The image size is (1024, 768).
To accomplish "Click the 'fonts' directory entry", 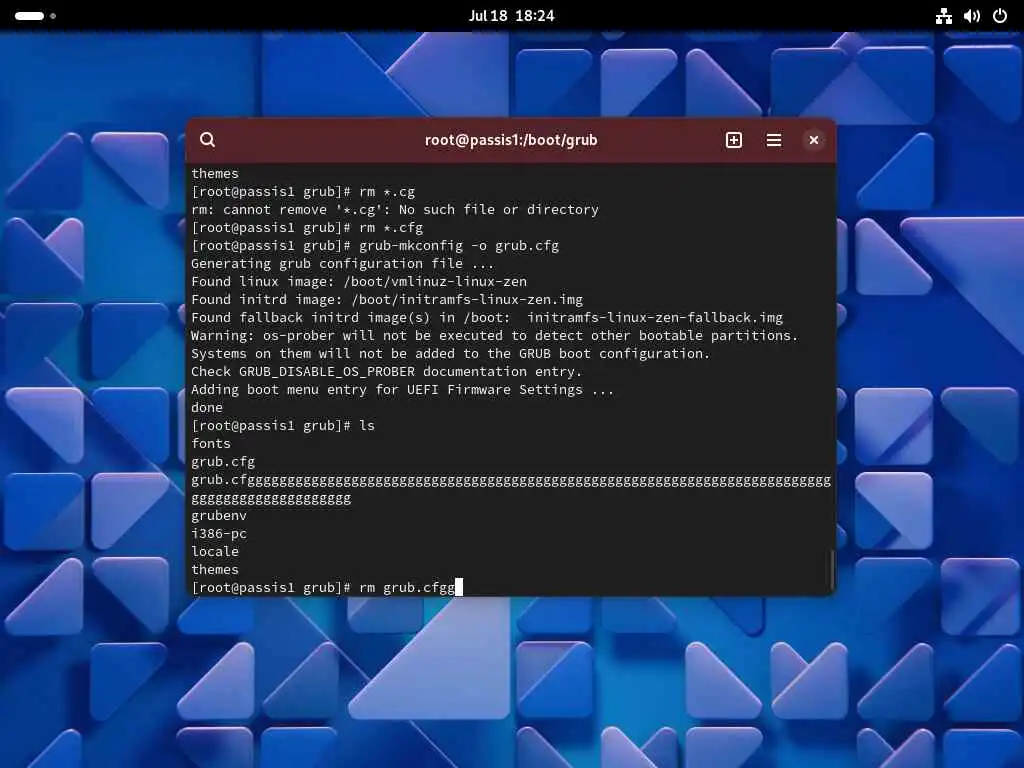I will (210, 443).
